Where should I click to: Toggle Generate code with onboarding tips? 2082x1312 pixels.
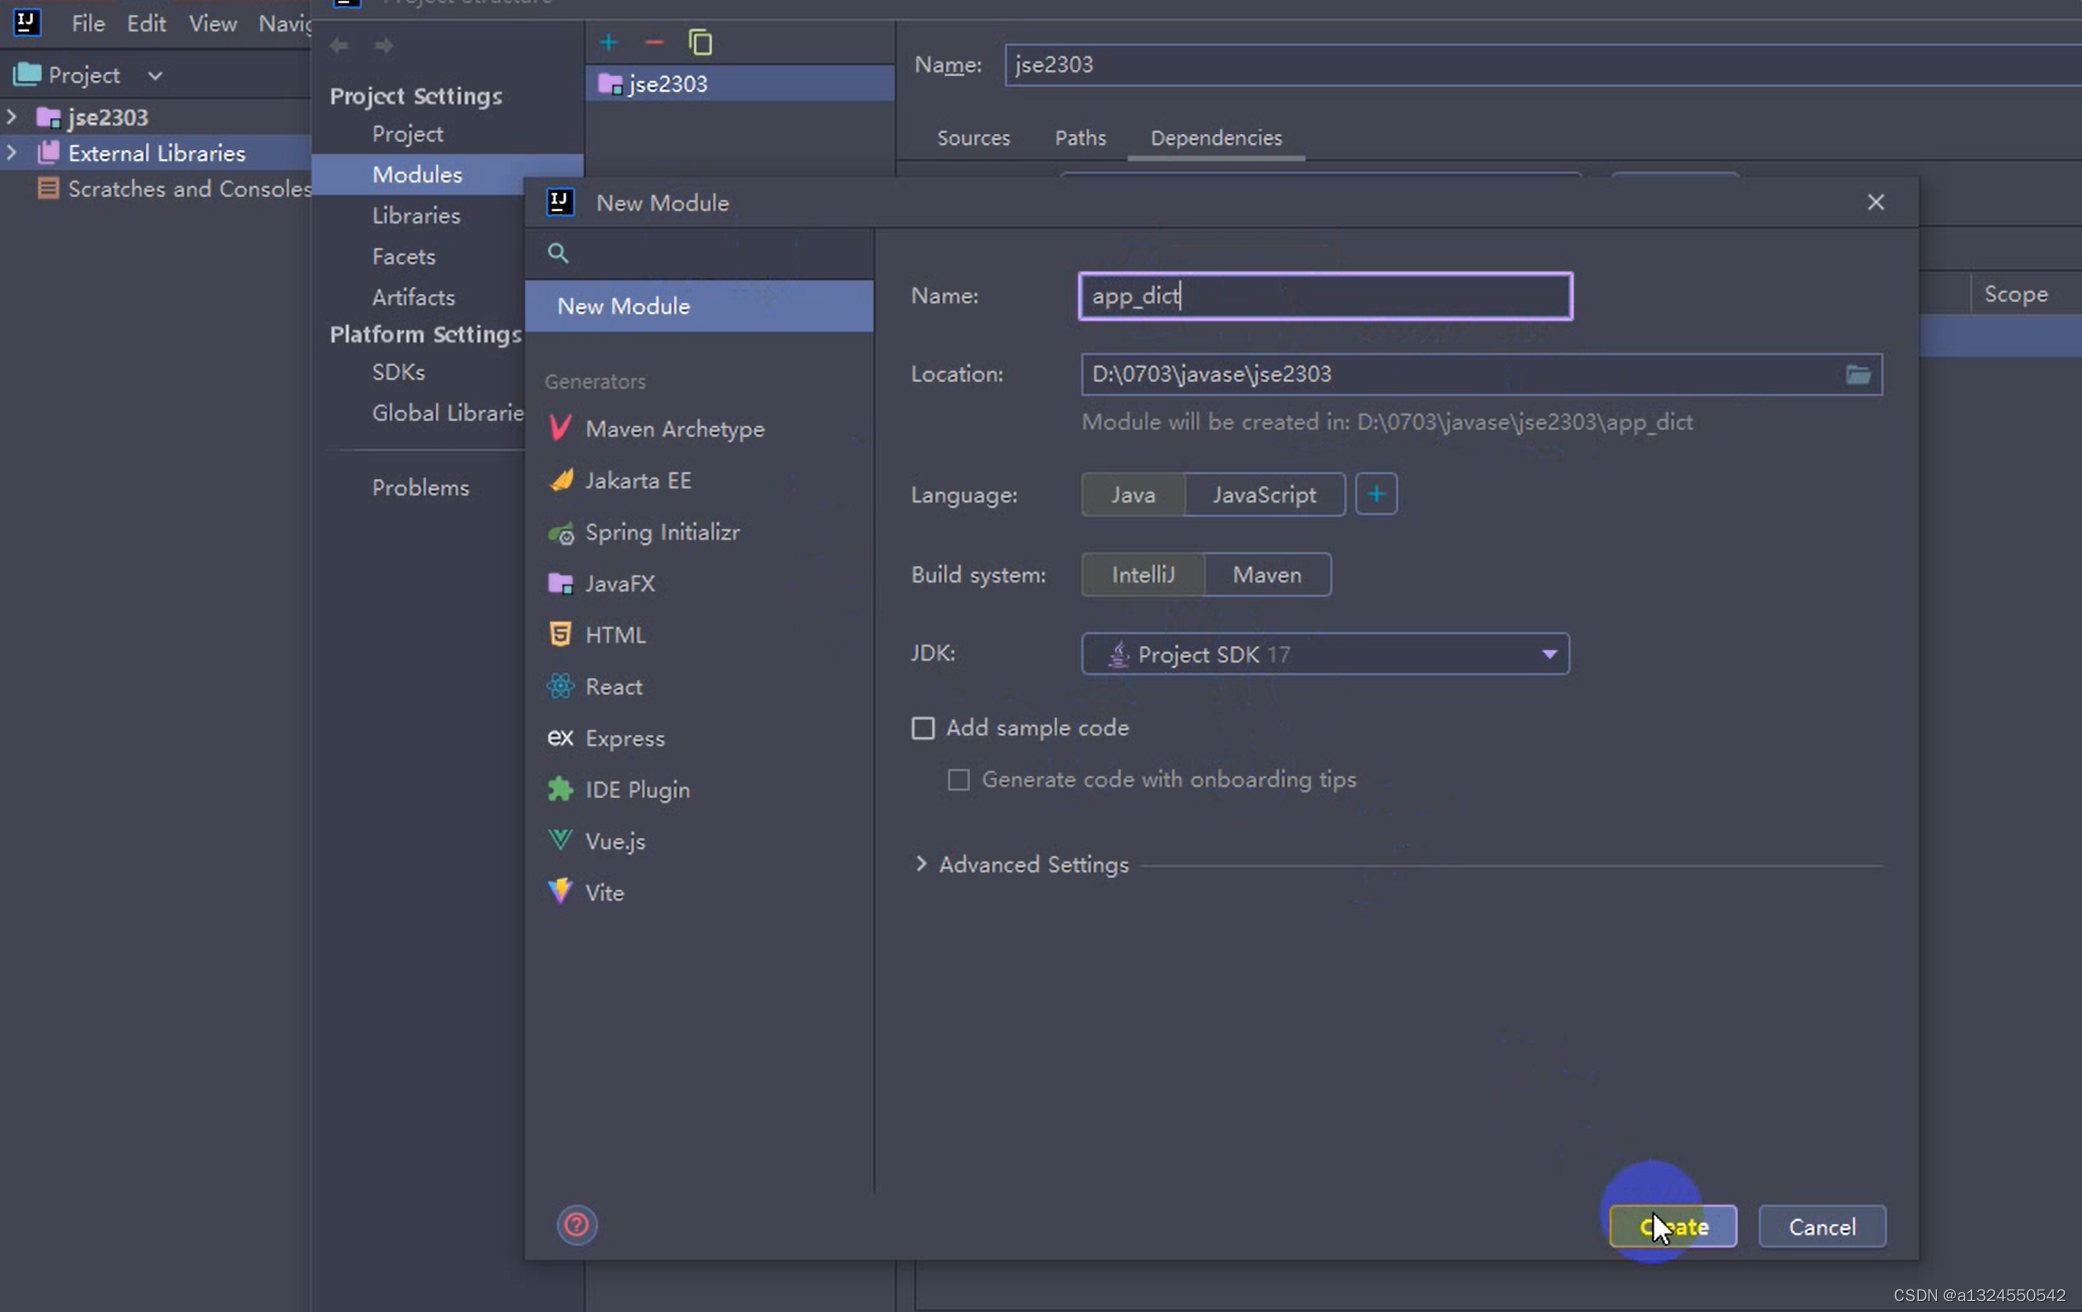[x=958, y=780]
